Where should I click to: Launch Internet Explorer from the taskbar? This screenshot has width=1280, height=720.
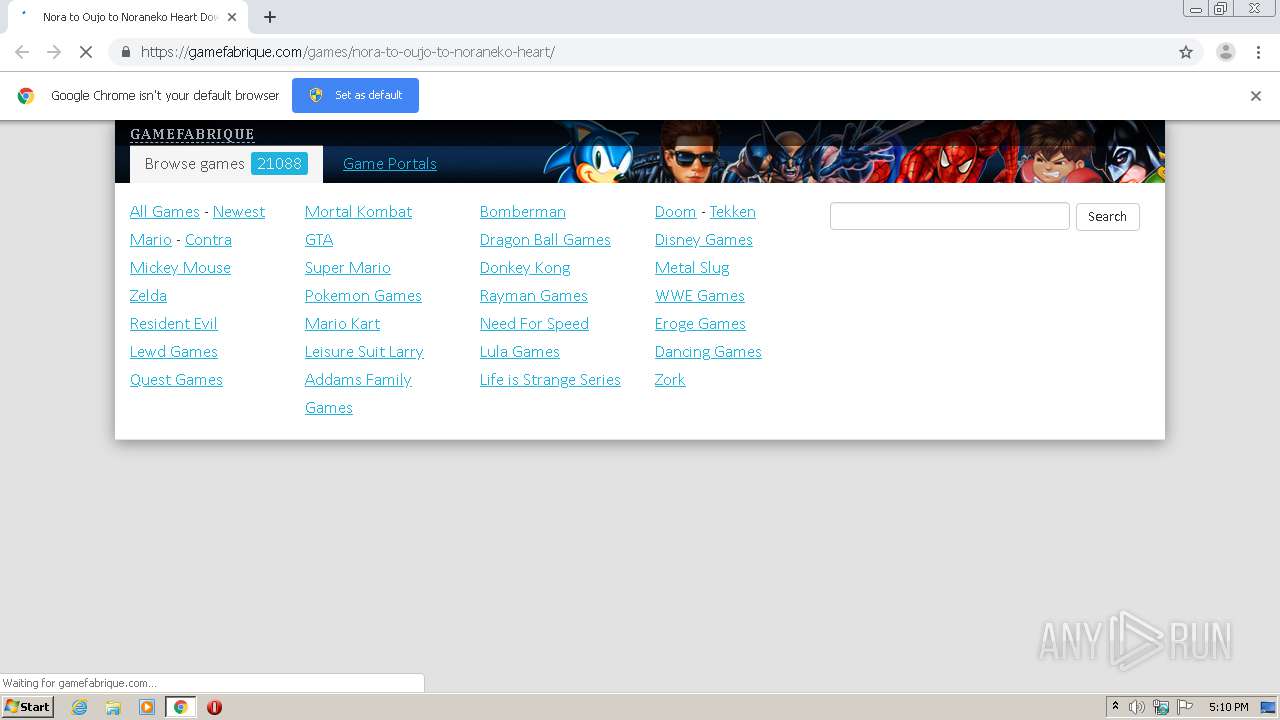click(x=79, y=707)
